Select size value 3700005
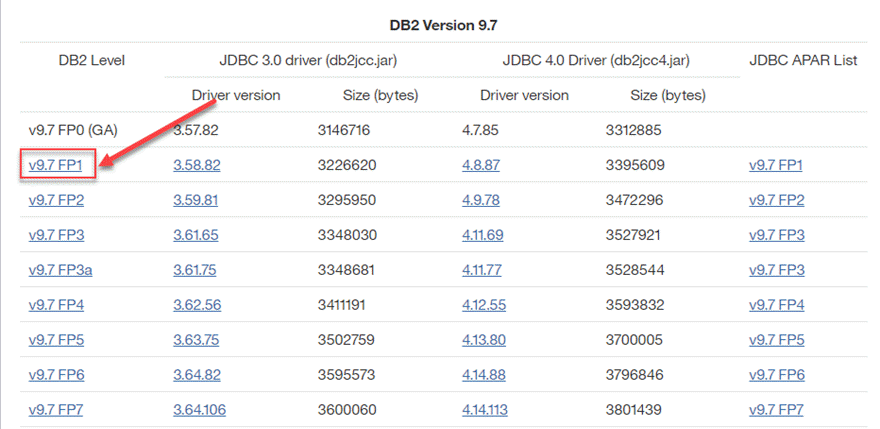 point(635,340)
